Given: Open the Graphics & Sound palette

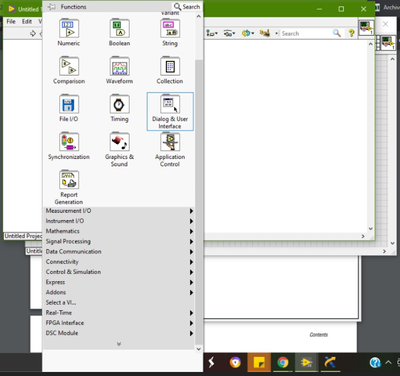Looking at the screenshot, I should click(119, 149).
